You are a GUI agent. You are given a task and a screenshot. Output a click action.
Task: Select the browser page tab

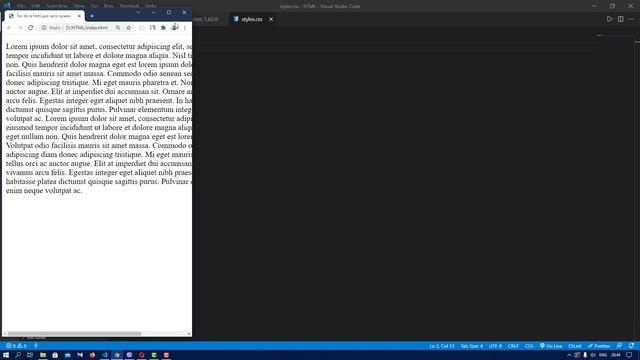[x=45, y=16]
